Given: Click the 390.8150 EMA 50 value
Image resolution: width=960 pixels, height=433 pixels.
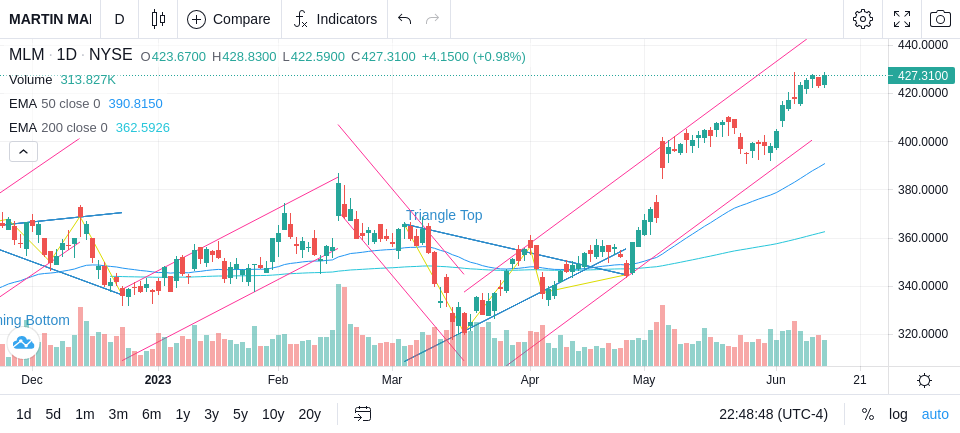Looking at the screenshot, I should pos(135,104).
